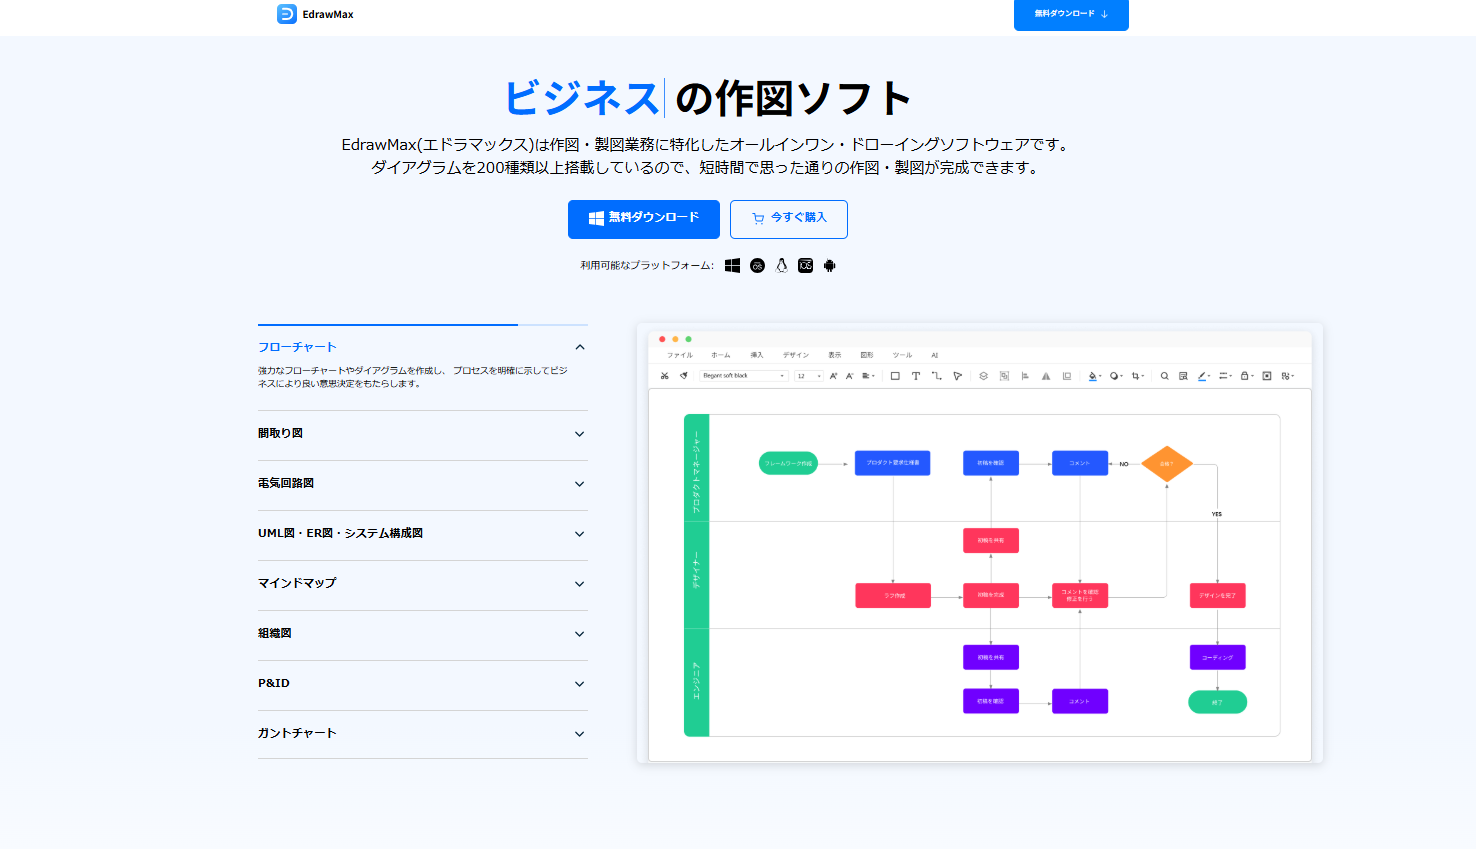Click the align left edges icon
The height and width of the screenshot is (849, 1476).
coord(1025,376)
